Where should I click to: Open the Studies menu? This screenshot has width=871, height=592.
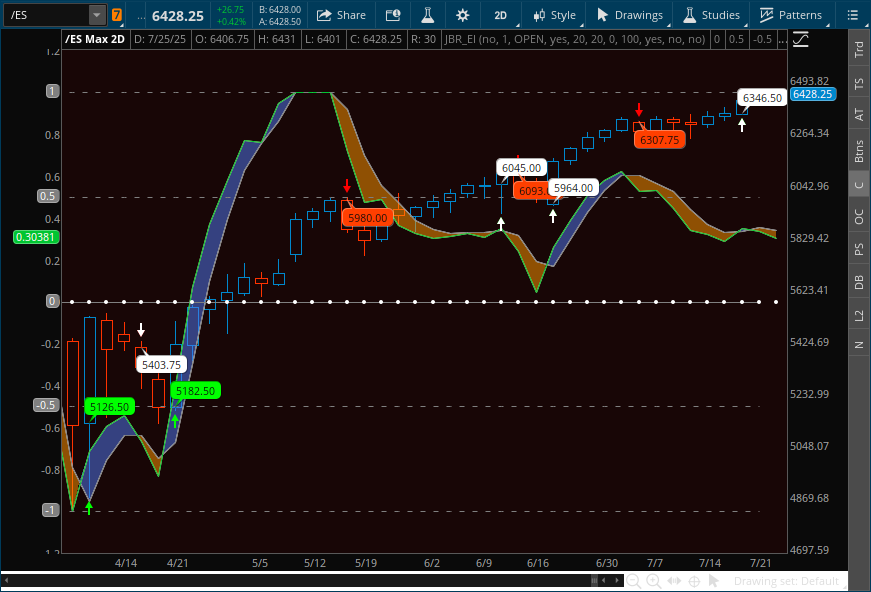tap(712, 15)
